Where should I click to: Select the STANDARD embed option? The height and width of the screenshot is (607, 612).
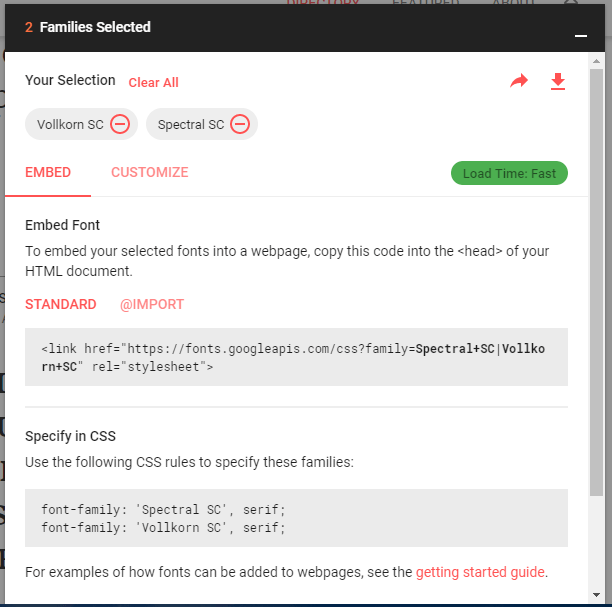pyautogui.click(x=60, y=304)
